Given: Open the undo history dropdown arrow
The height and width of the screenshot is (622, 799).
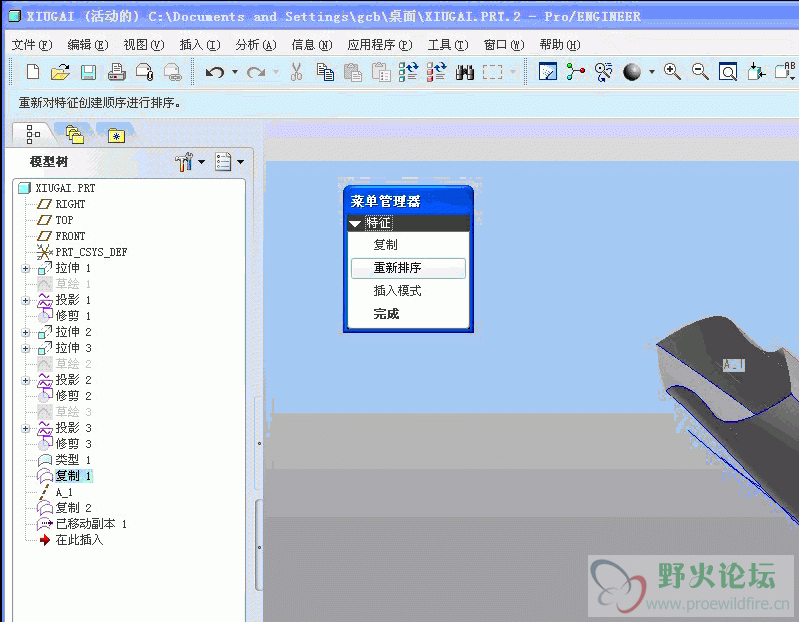Looking at the screenshot, I should [235, 72].
